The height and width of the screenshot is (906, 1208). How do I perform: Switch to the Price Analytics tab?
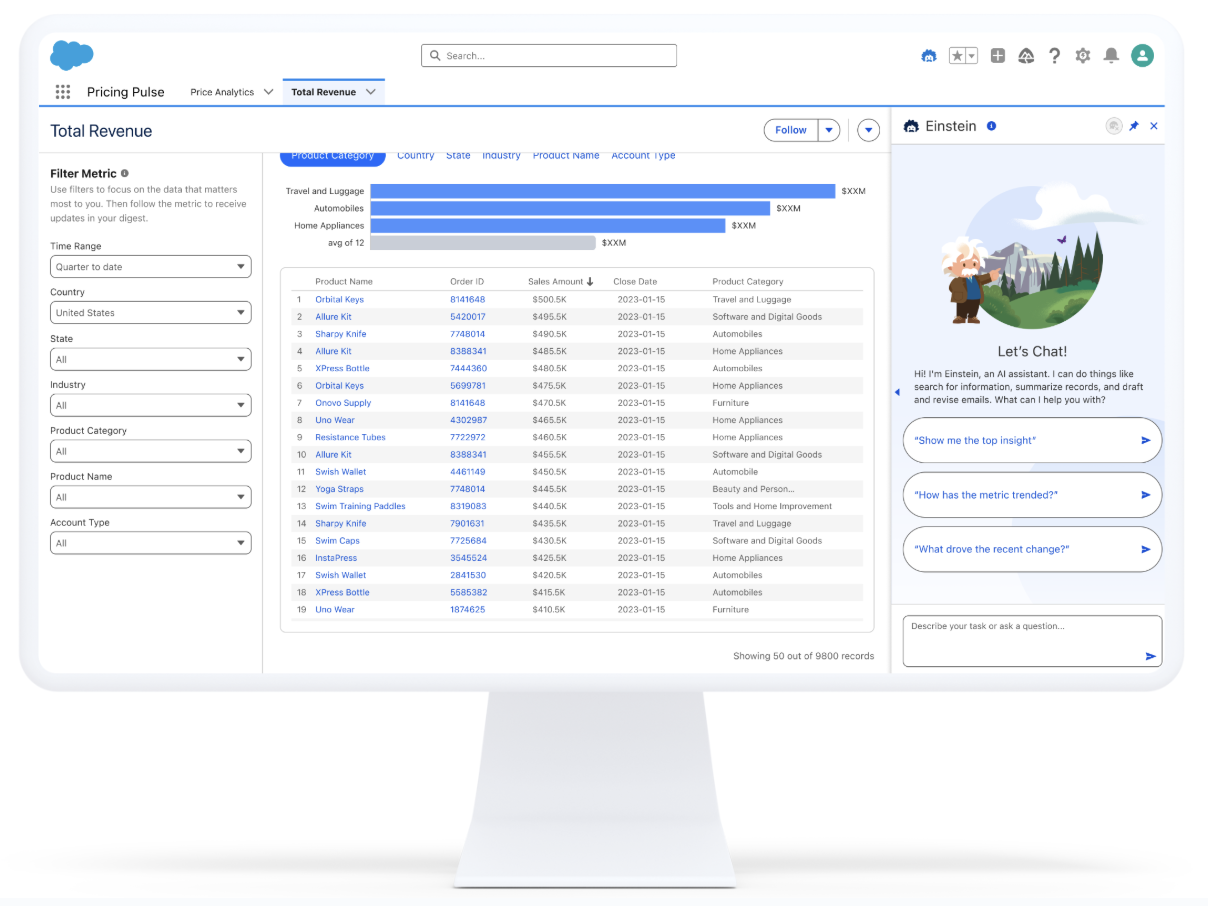(222, 92)
